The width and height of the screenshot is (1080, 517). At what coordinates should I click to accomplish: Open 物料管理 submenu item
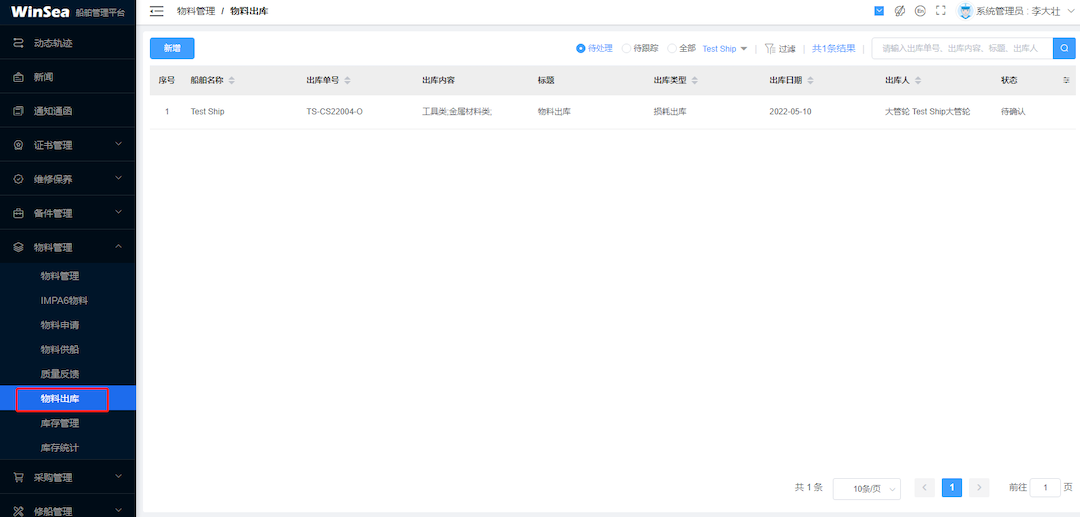pos(60,276)
